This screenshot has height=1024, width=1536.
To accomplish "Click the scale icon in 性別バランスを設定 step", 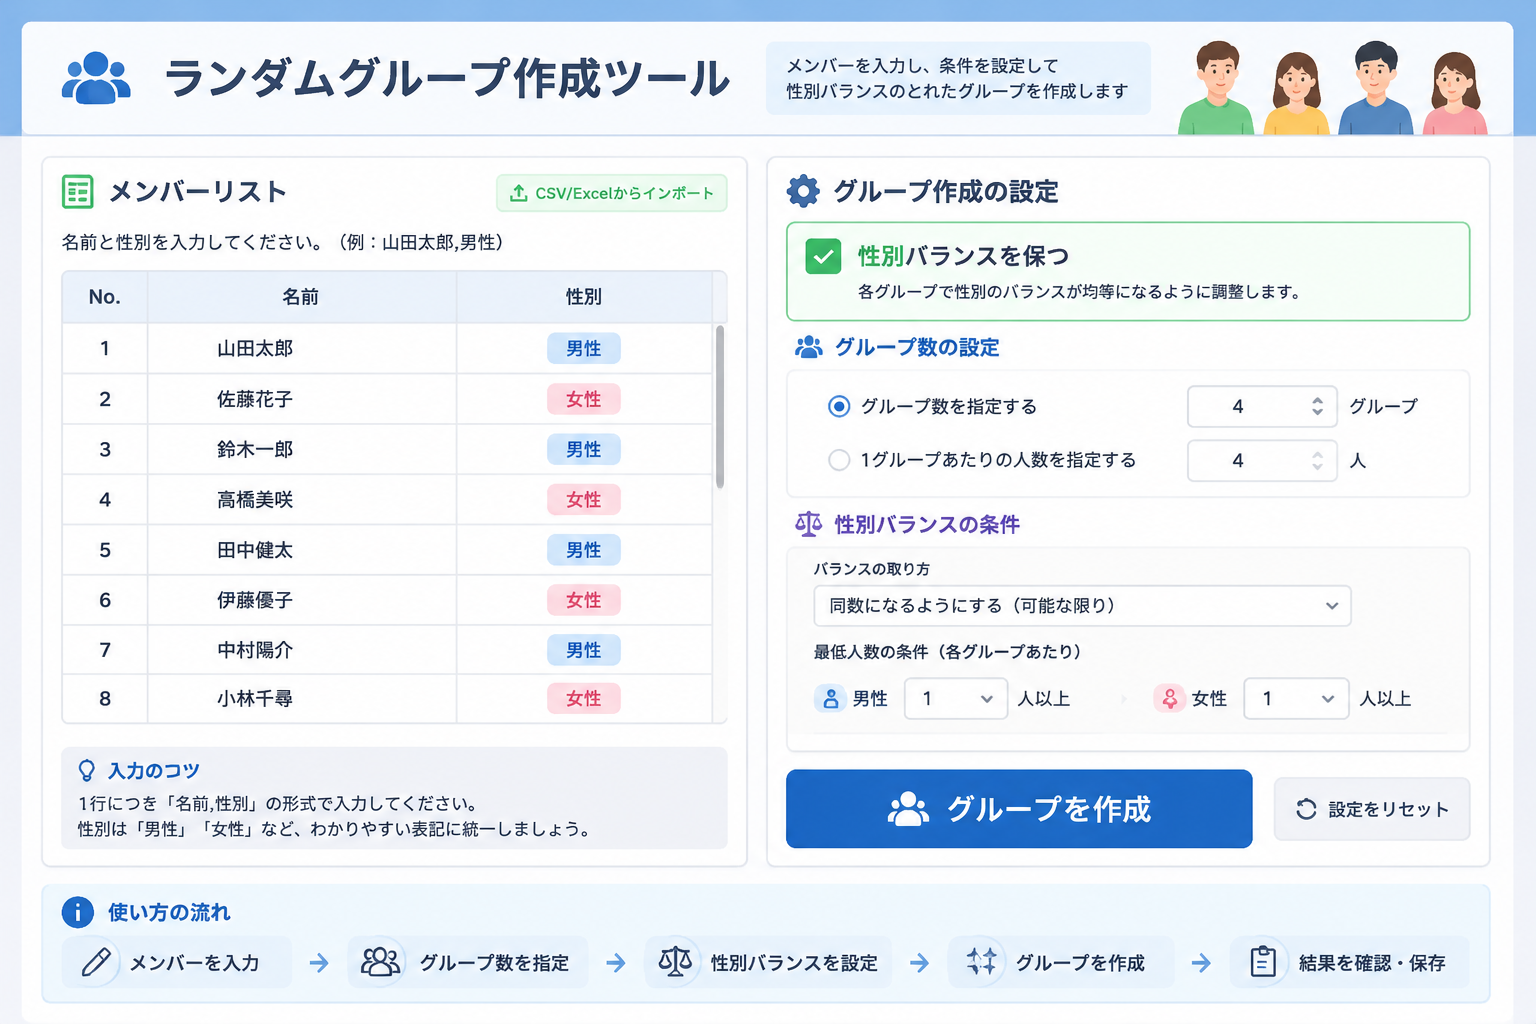I will [675, 962].
